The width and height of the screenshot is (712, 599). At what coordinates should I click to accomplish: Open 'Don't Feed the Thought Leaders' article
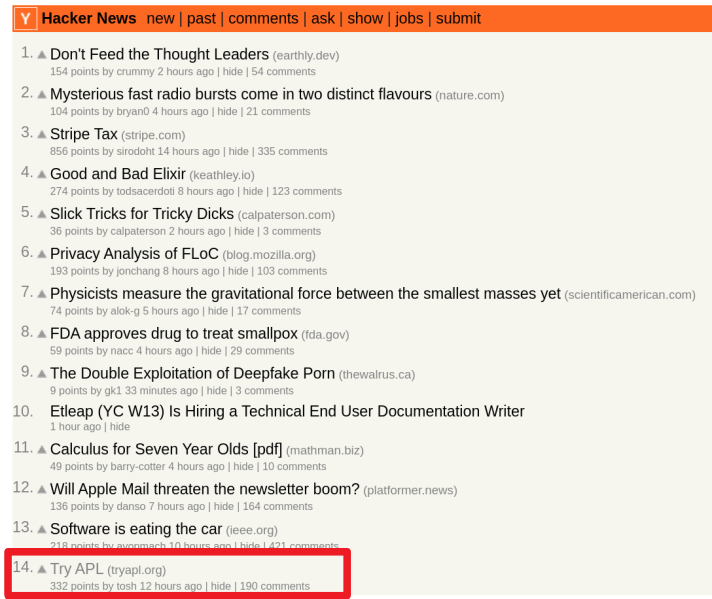click(x=159, y=54)
